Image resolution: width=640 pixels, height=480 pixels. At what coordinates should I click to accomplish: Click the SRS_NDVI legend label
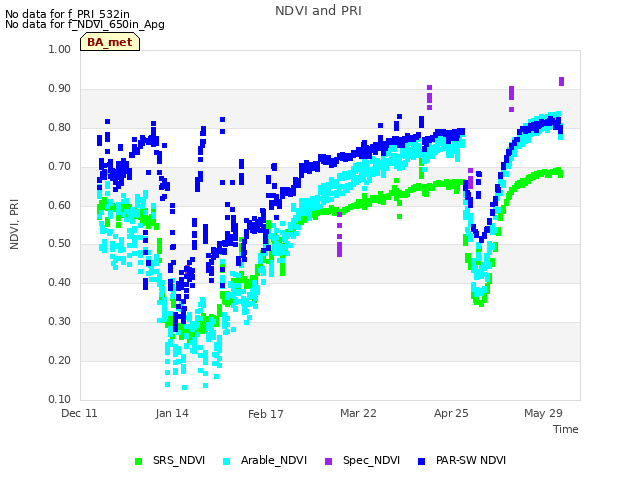tap(179, 460)
